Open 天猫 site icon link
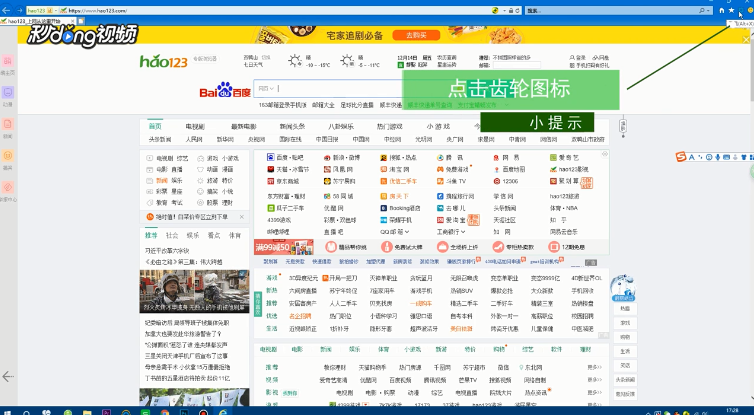Screen dimensions: 754x415 point(288,169)
